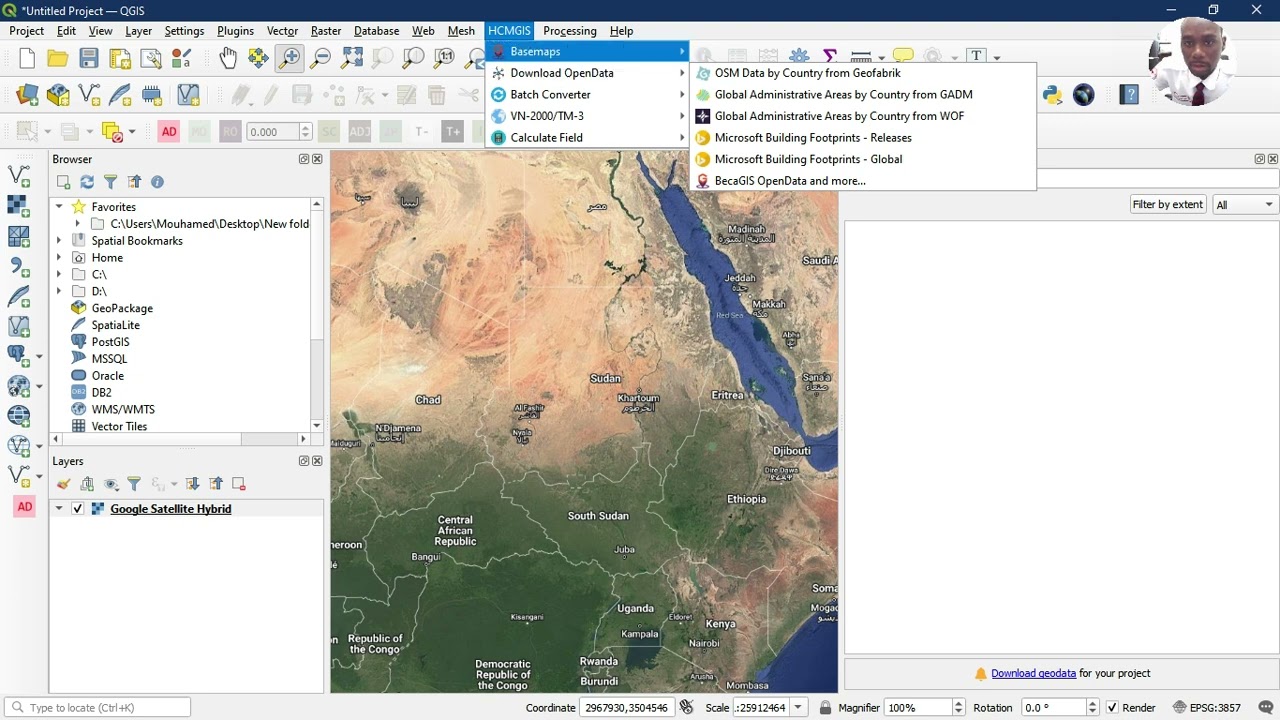The height and width of the screenshot is (720, 1280).
Task: Click the locator search box
Action: (x=97, y=708)
